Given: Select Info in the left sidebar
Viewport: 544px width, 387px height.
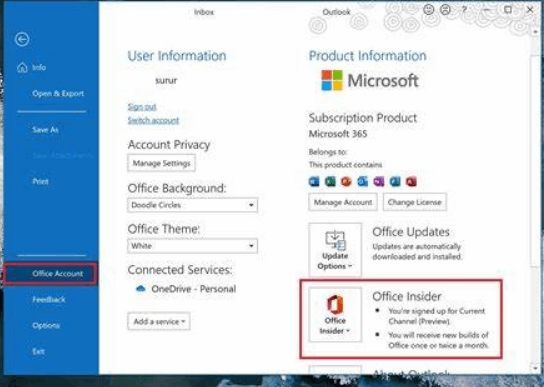Looking at the screenshot, I should pyautogui.click(x=39, y=67).
